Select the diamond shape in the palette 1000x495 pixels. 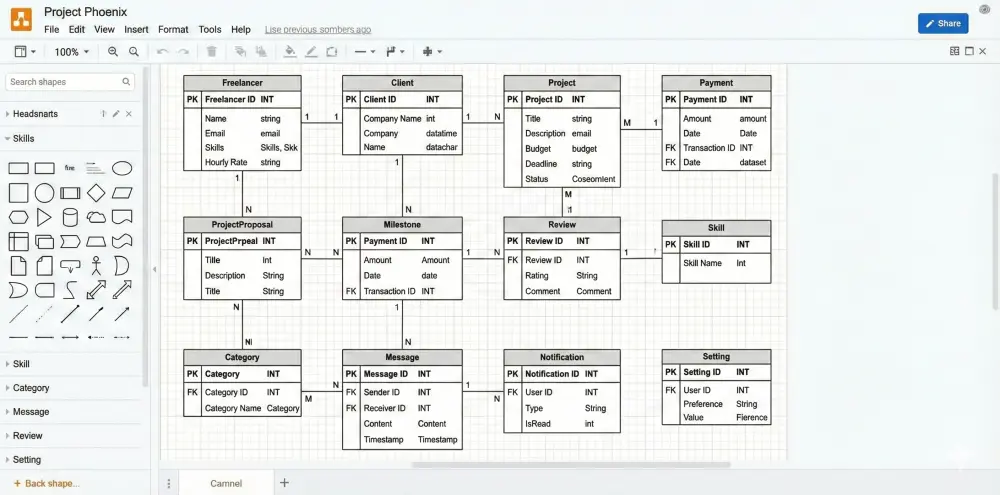click(96, 193)
